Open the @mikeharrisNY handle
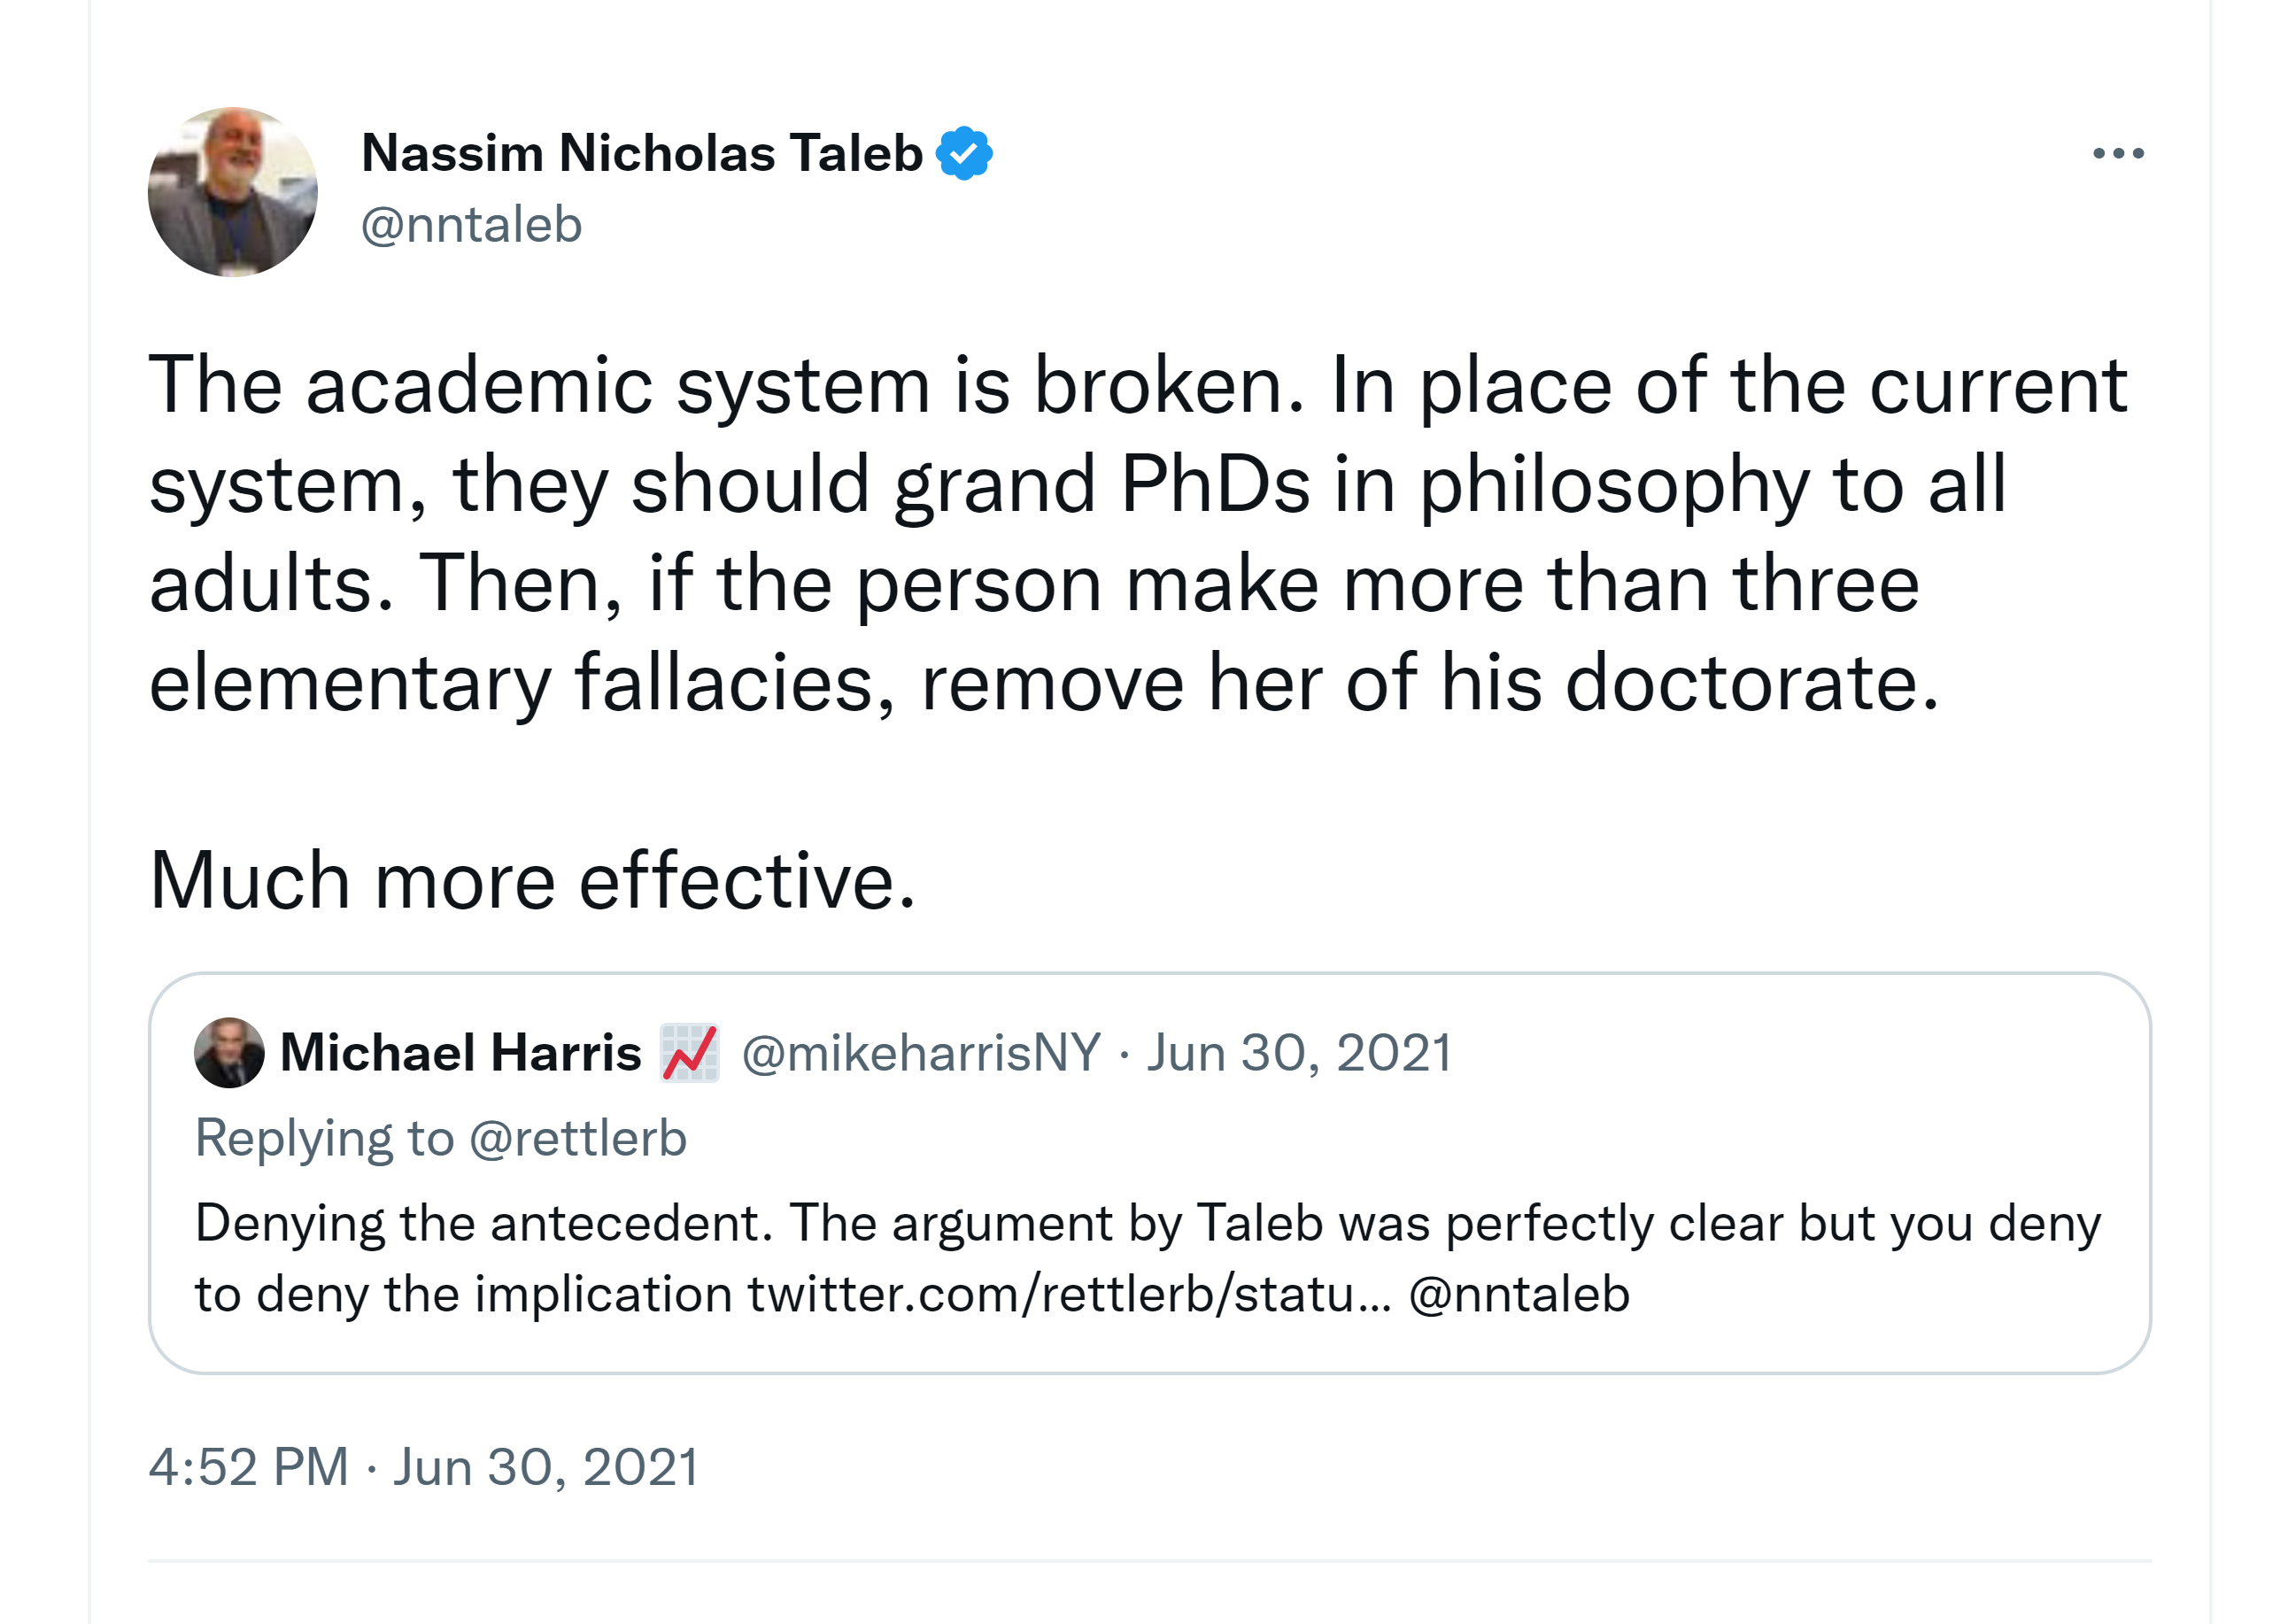This screenshot has height=1624, width=2288. pyautogui.click(x=921, y=1052)
